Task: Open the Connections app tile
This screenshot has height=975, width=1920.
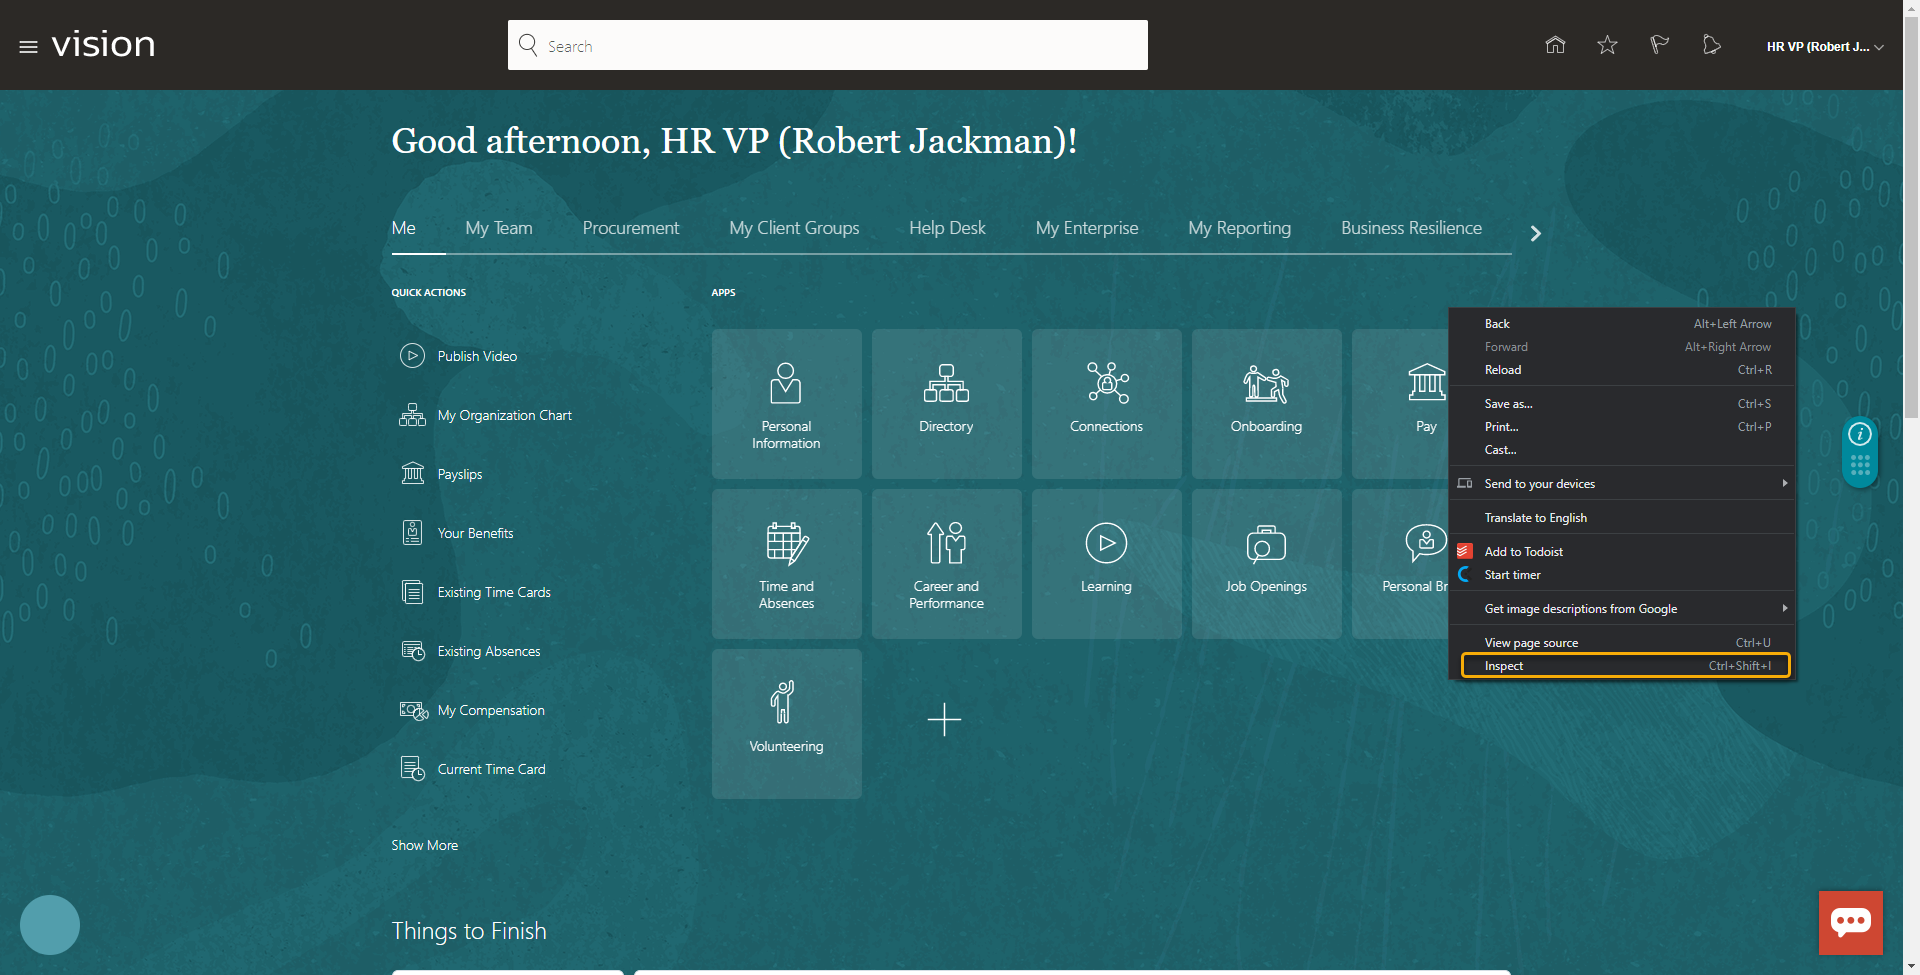Action: 1106,404
